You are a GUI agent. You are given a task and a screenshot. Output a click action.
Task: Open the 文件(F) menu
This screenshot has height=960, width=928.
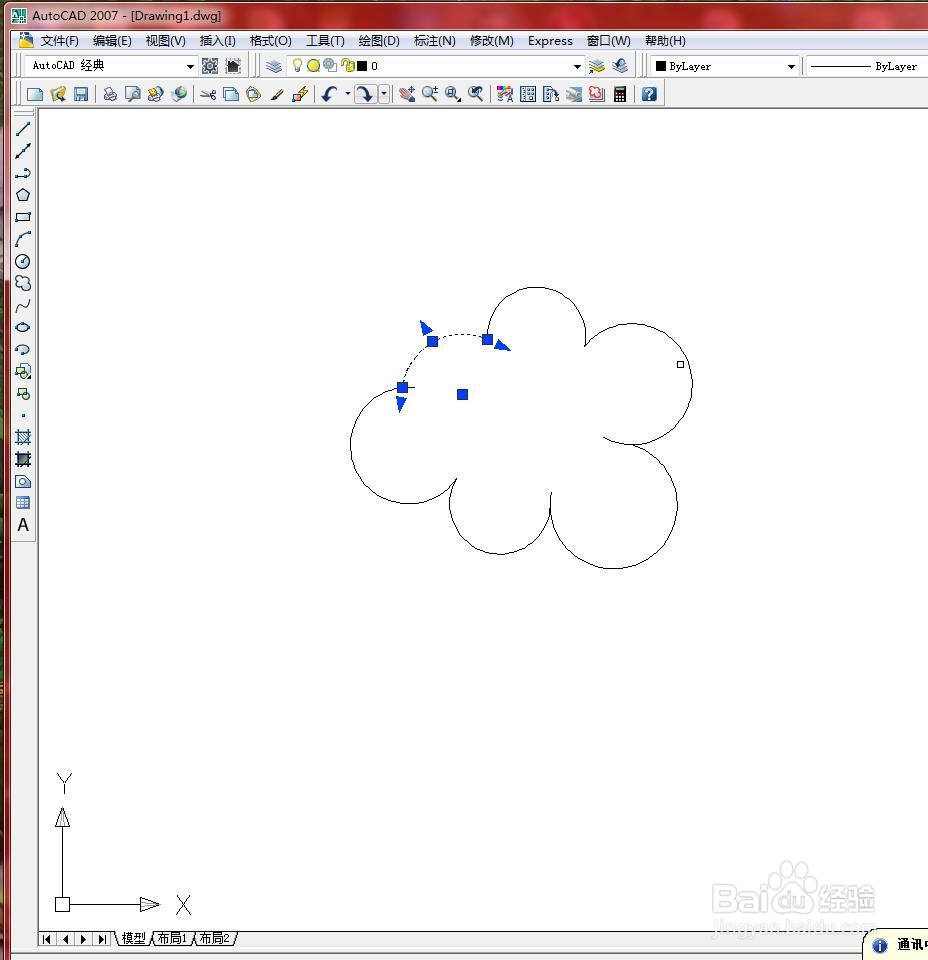(59, 40)
